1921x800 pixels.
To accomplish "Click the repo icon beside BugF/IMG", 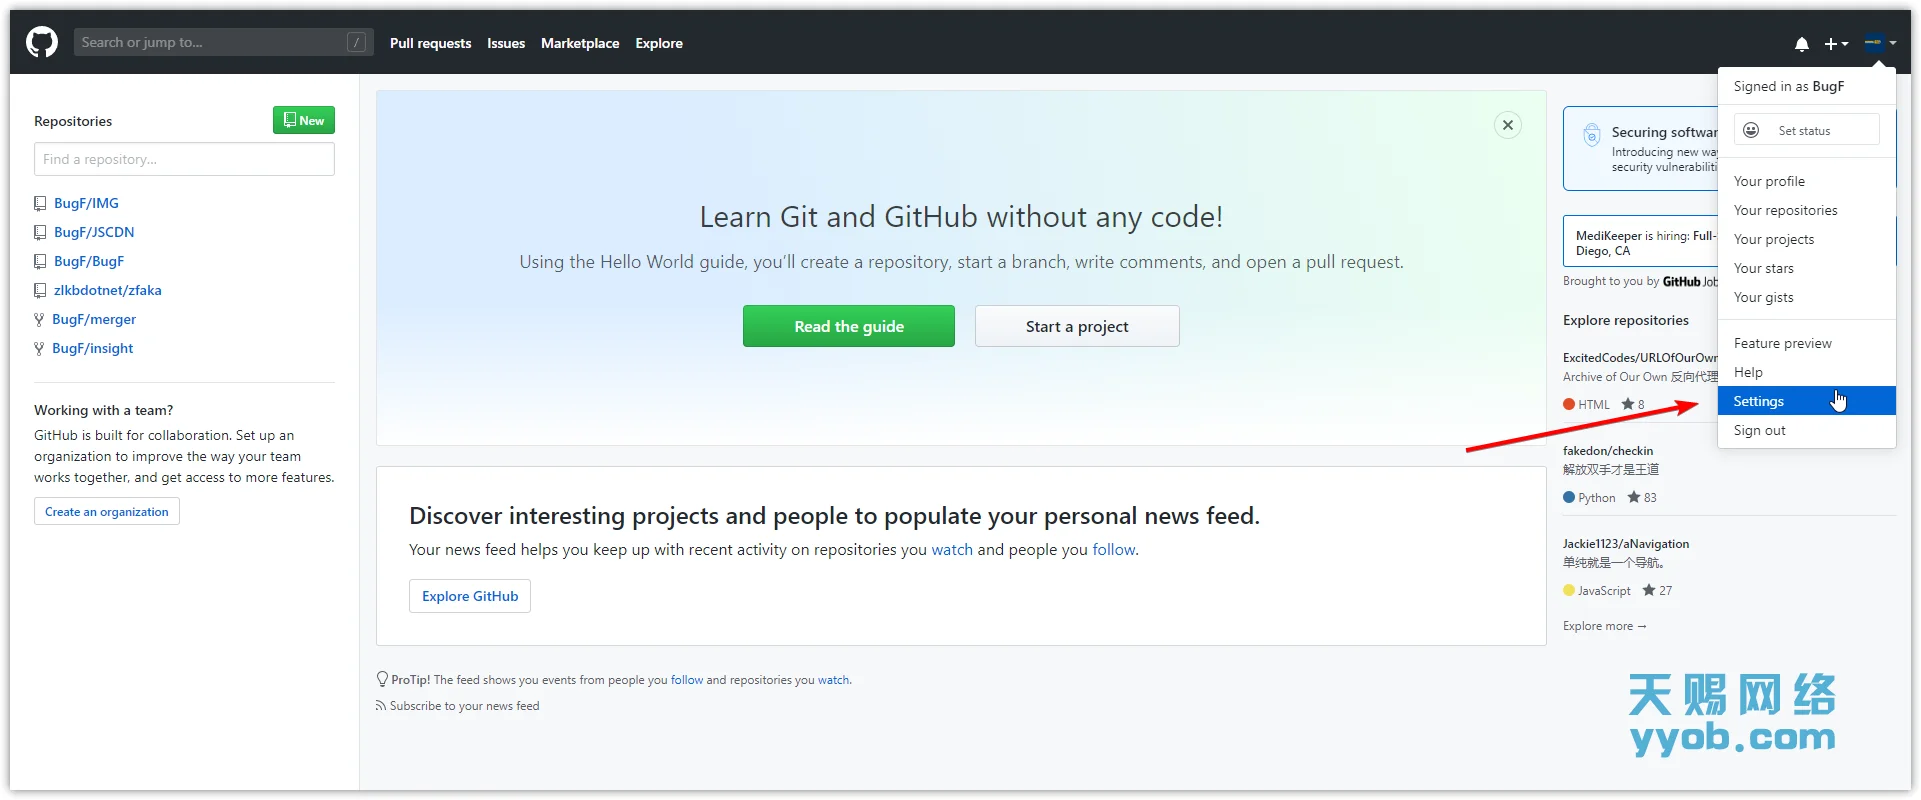I will 40,203.
